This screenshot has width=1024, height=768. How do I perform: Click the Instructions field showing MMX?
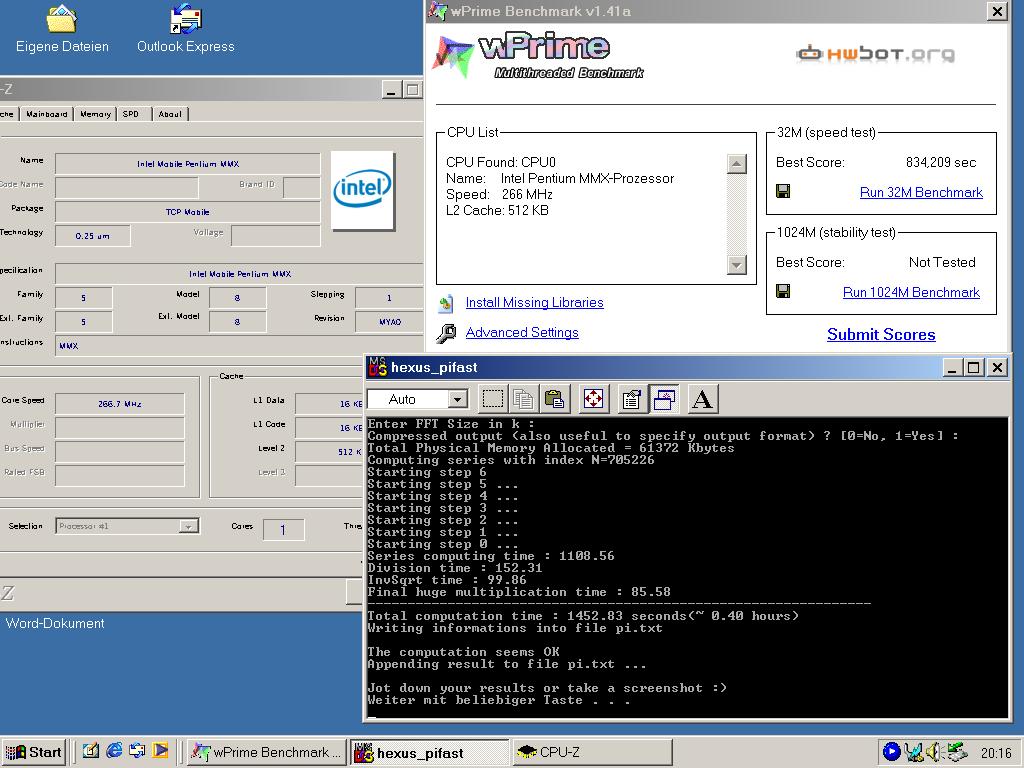(x=239, y=346)
